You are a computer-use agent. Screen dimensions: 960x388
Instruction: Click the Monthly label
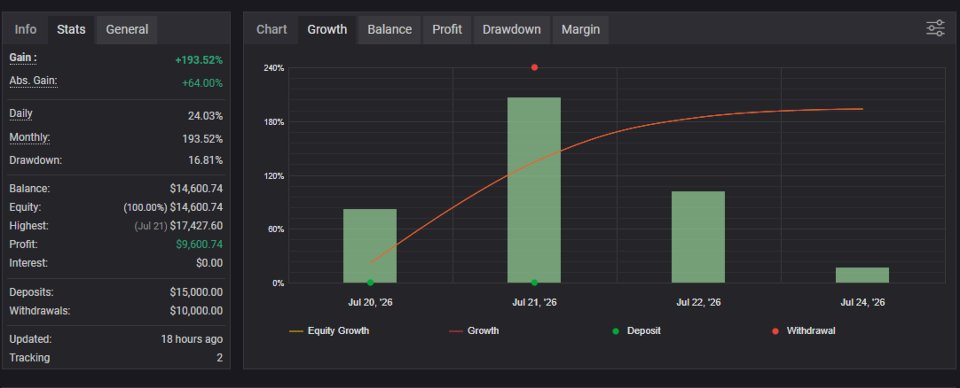(29, 138)
